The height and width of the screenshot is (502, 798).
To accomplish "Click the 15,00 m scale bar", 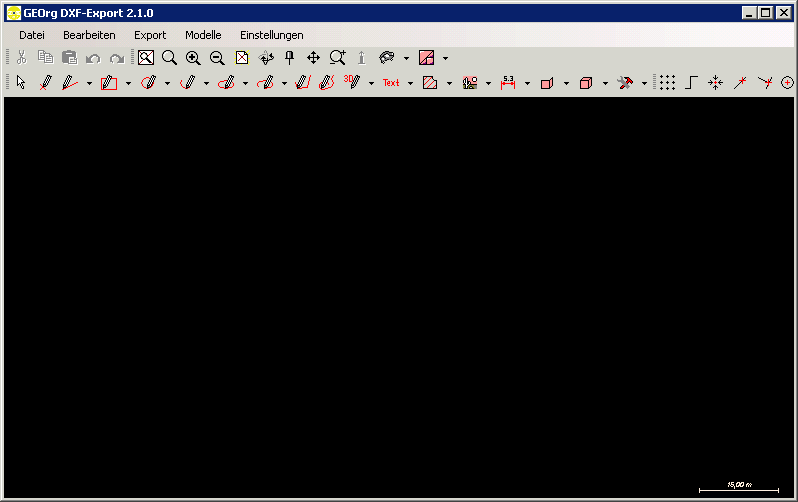I will pyautogui.click(x=738, y=487).
